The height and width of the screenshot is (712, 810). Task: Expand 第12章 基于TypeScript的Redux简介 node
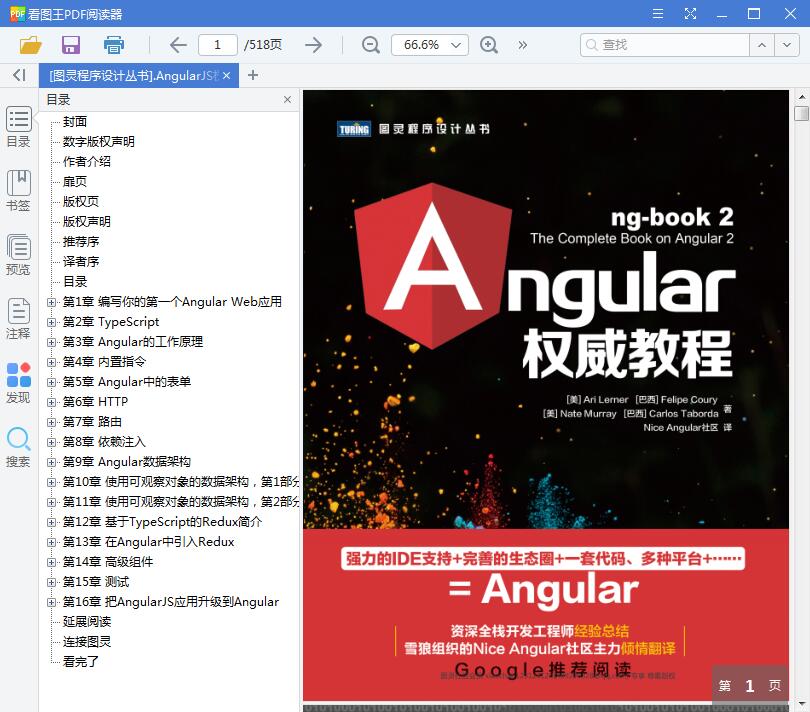[51, 522]
